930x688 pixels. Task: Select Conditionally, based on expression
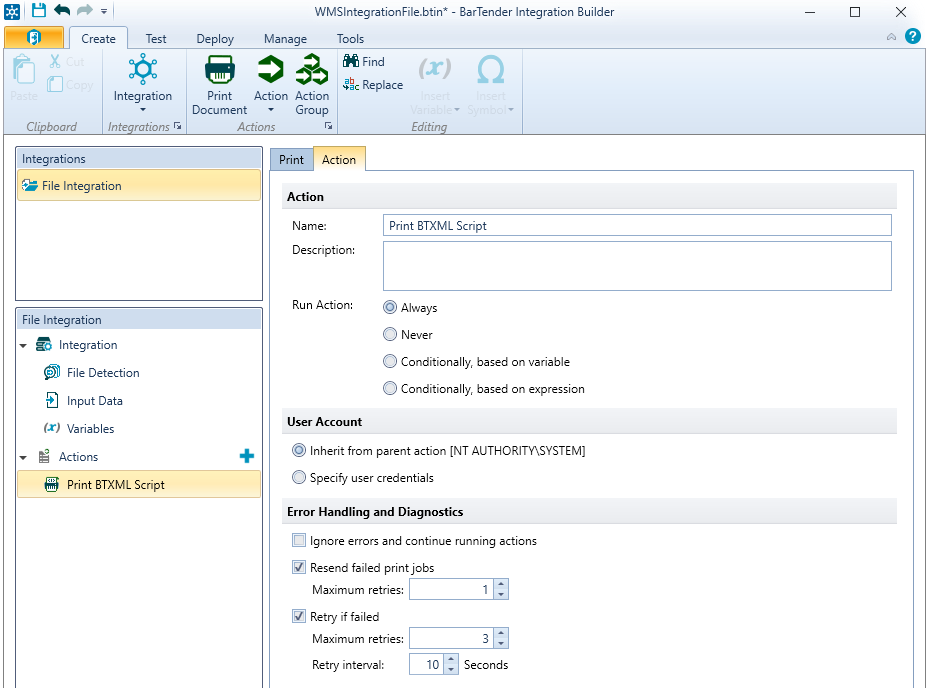coord(390,388)
